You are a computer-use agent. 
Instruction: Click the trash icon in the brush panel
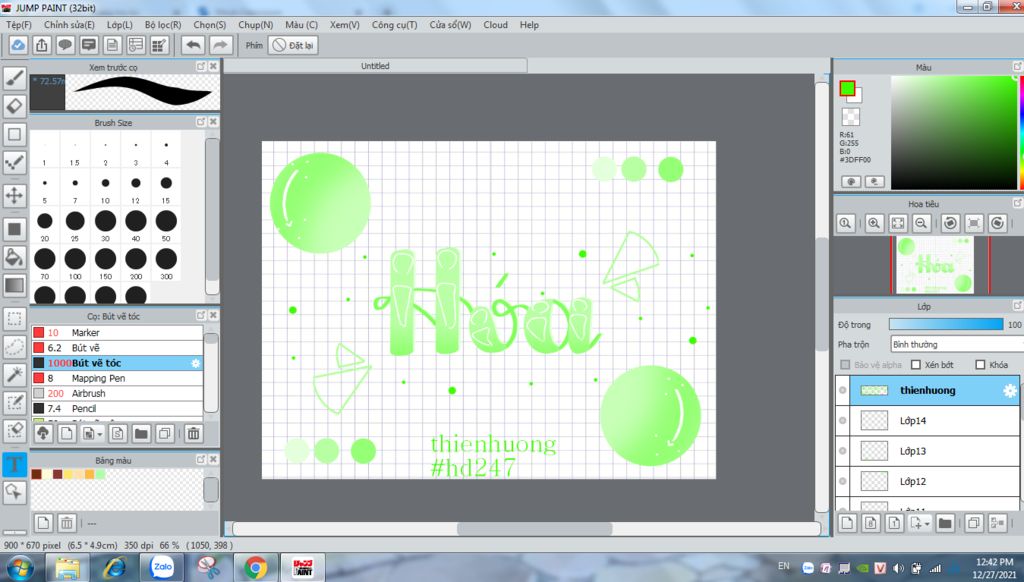tap(193, 433)
